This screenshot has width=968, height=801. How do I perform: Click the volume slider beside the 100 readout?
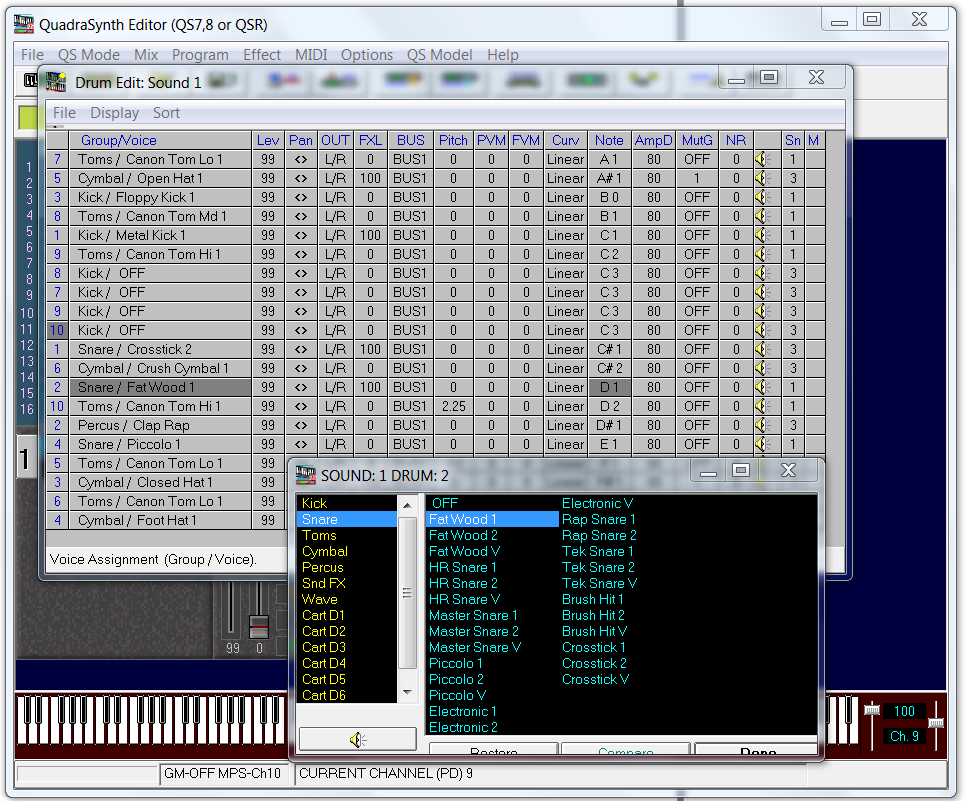[x=872, y=711]
